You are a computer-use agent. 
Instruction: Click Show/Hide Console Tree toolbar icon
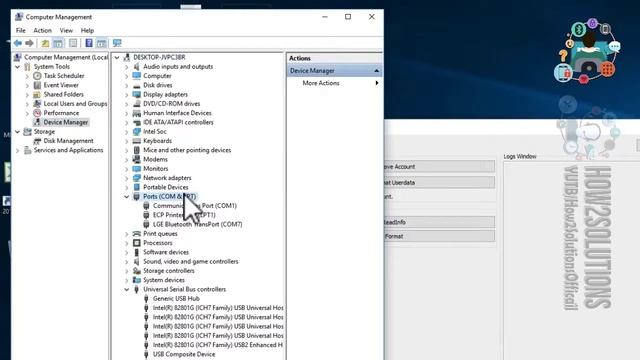(58, 43)
